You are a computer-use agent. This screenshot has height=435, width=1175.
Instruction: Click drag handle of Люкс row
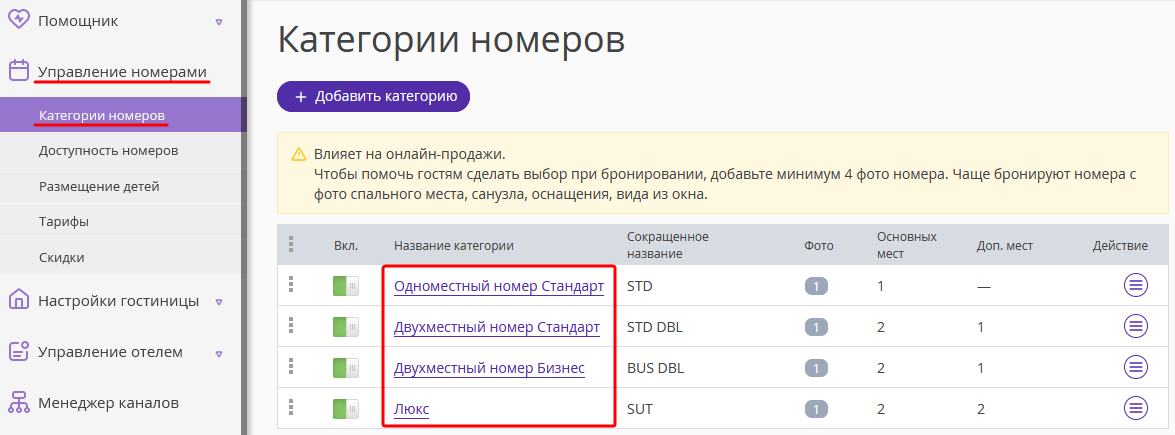291,407
